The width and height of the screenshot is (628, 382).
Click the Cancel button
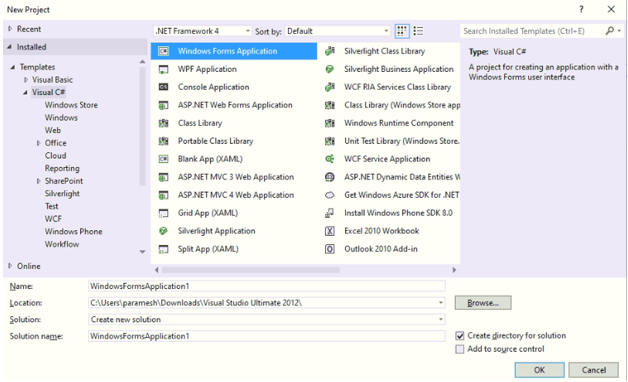[594, 370]
